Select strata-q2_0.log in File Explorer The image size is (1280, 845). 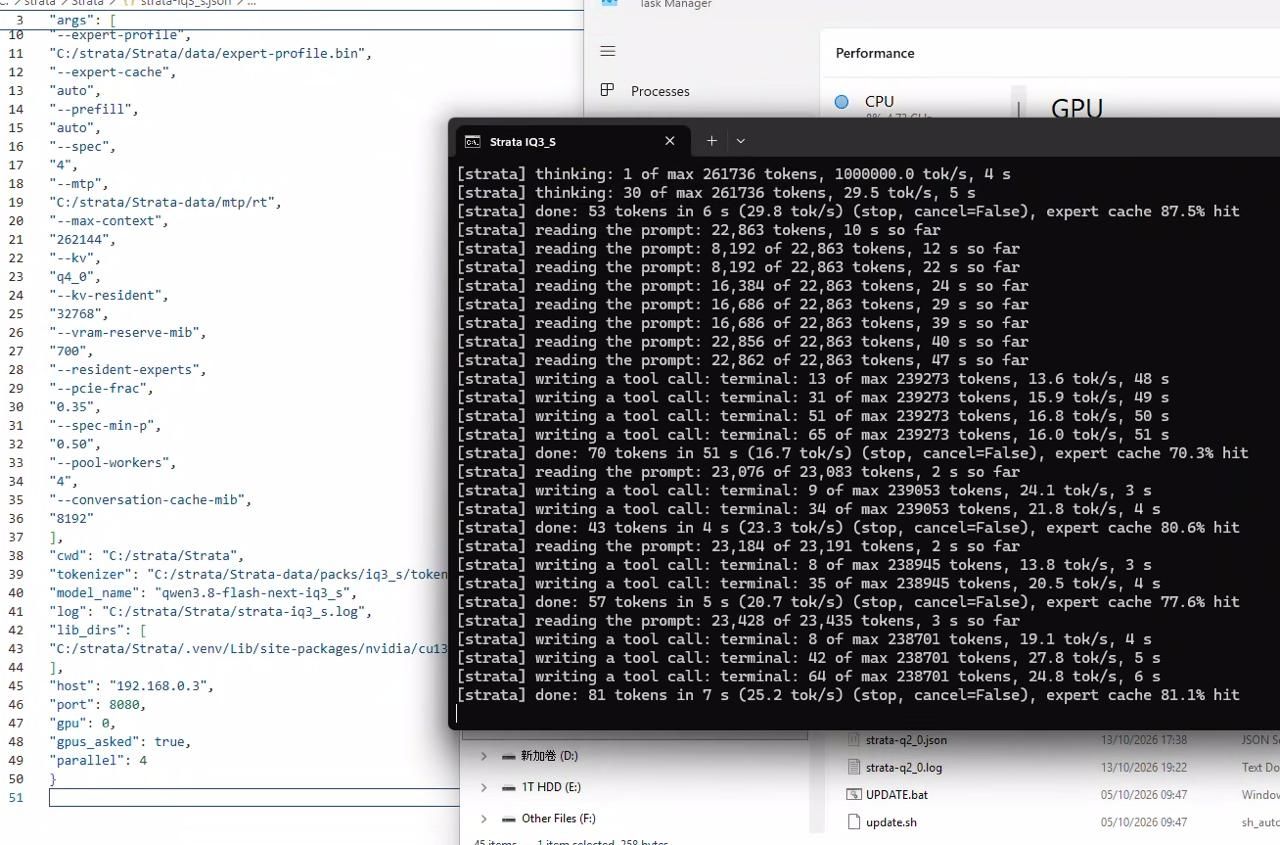pyautogui.click(x=904, y=767)
